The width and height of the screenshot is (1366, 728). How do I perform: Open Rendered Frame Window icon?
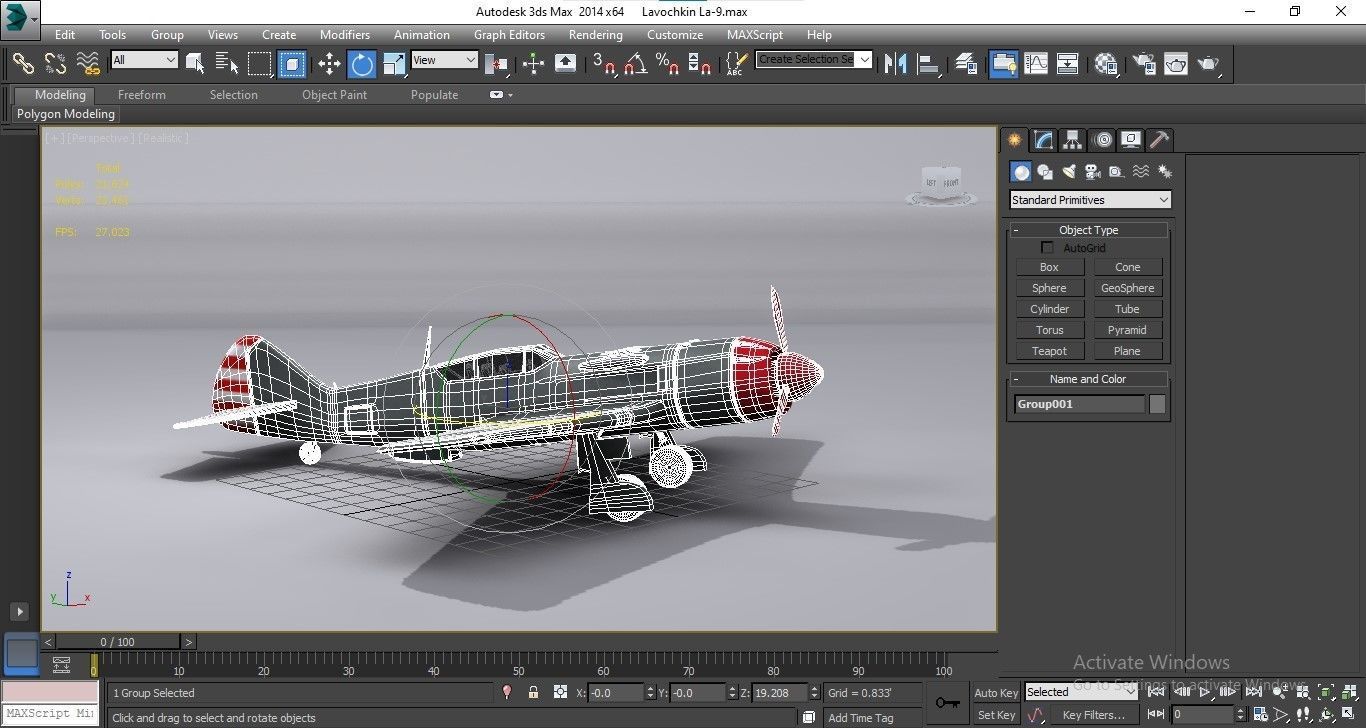(x=1176, y=64)
